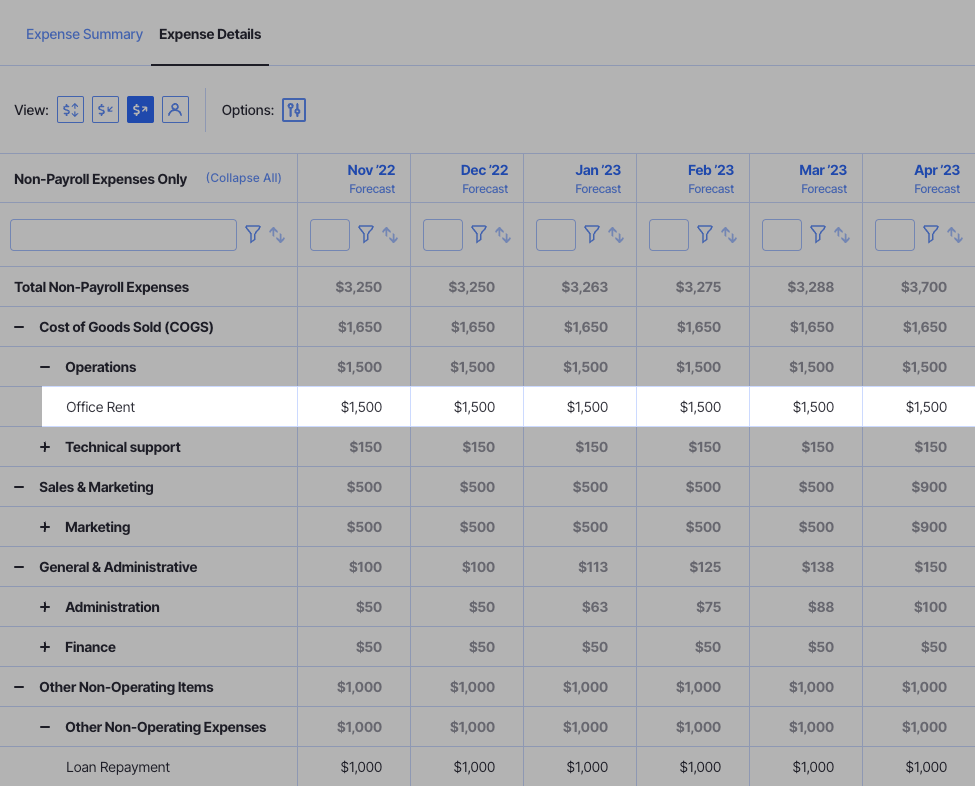Switch to the cash inflow view
975x786 pixels.
click(x=105, y=109)
